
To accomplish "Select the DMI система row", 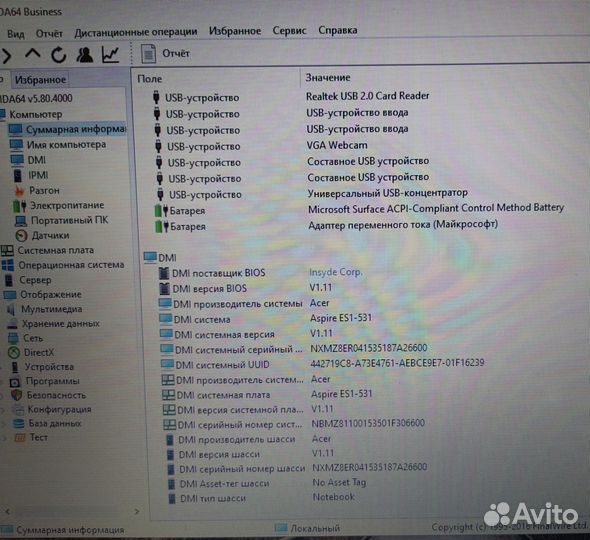I will coord(266,319).
